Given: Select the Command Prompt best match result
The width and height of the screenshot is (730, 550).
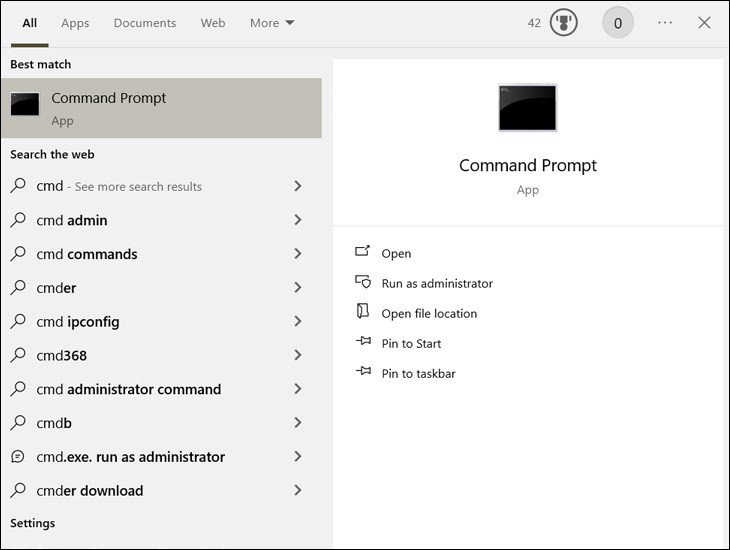Looking at the screenshot, I should point(161,108).
